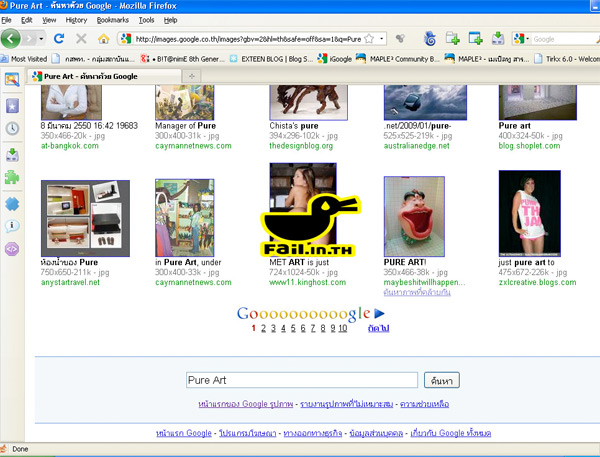Click the ค้นหา search button

[x=442, y=380]
